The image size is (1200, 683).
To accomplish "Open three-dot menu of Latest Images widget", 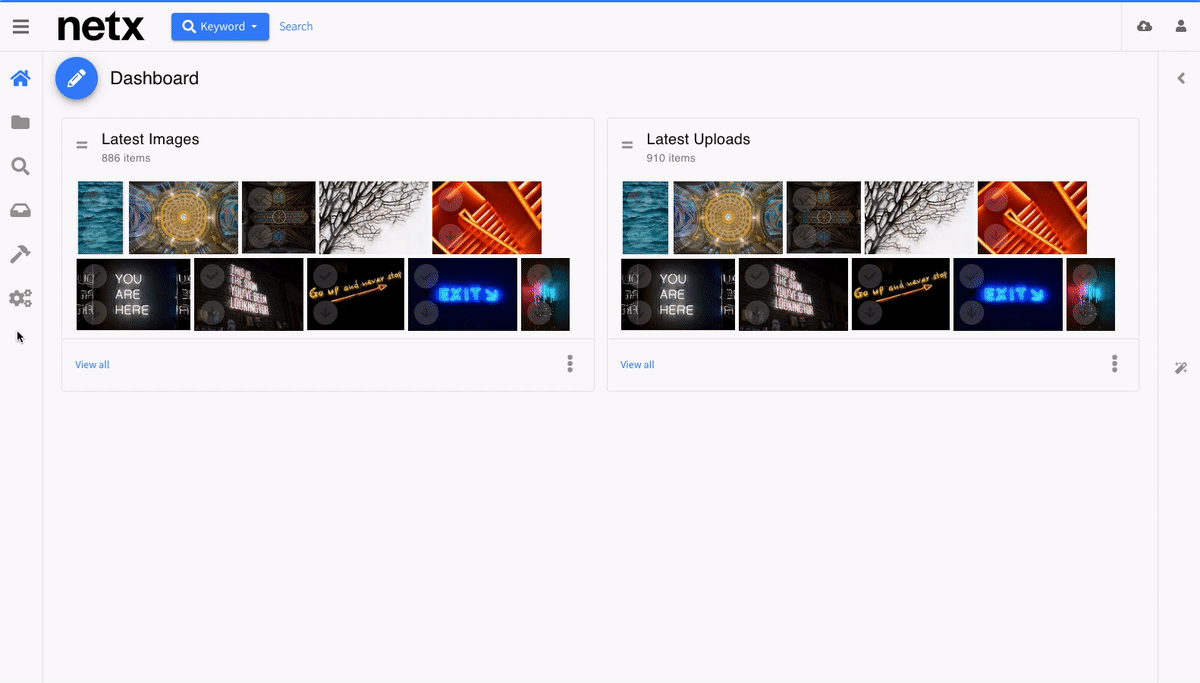I will coord(570,364).
